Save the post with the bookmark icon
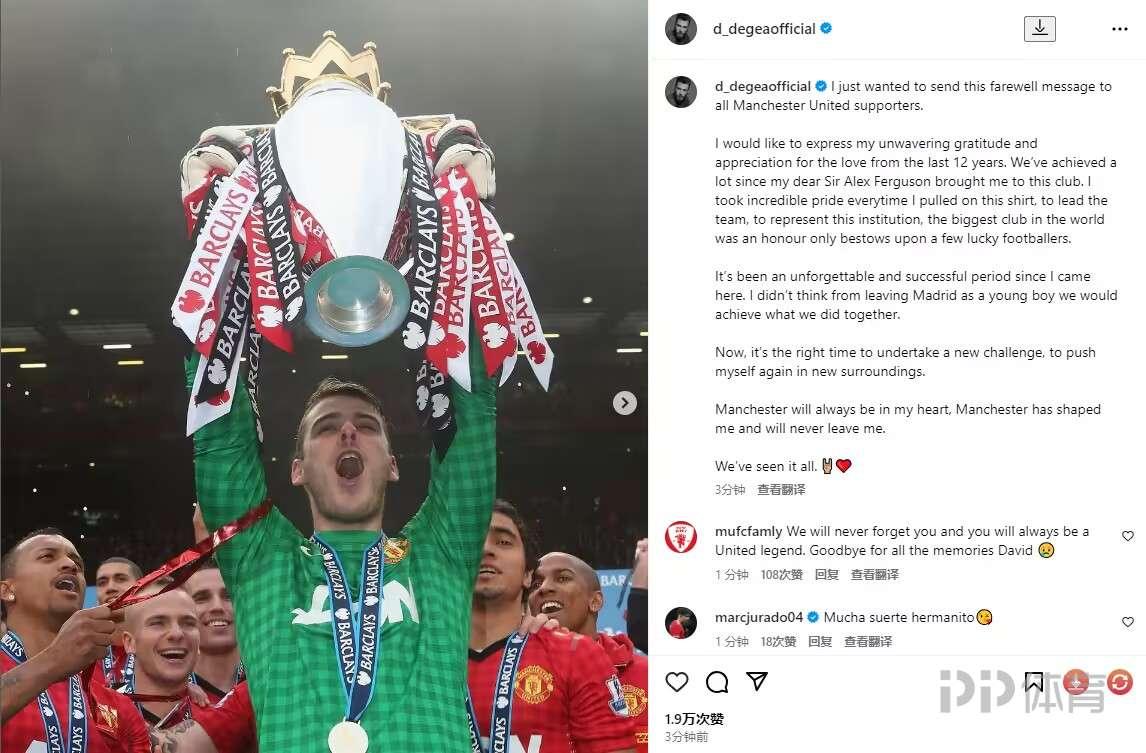This screenshot has height=753, width=1146. click(1033, 682)
